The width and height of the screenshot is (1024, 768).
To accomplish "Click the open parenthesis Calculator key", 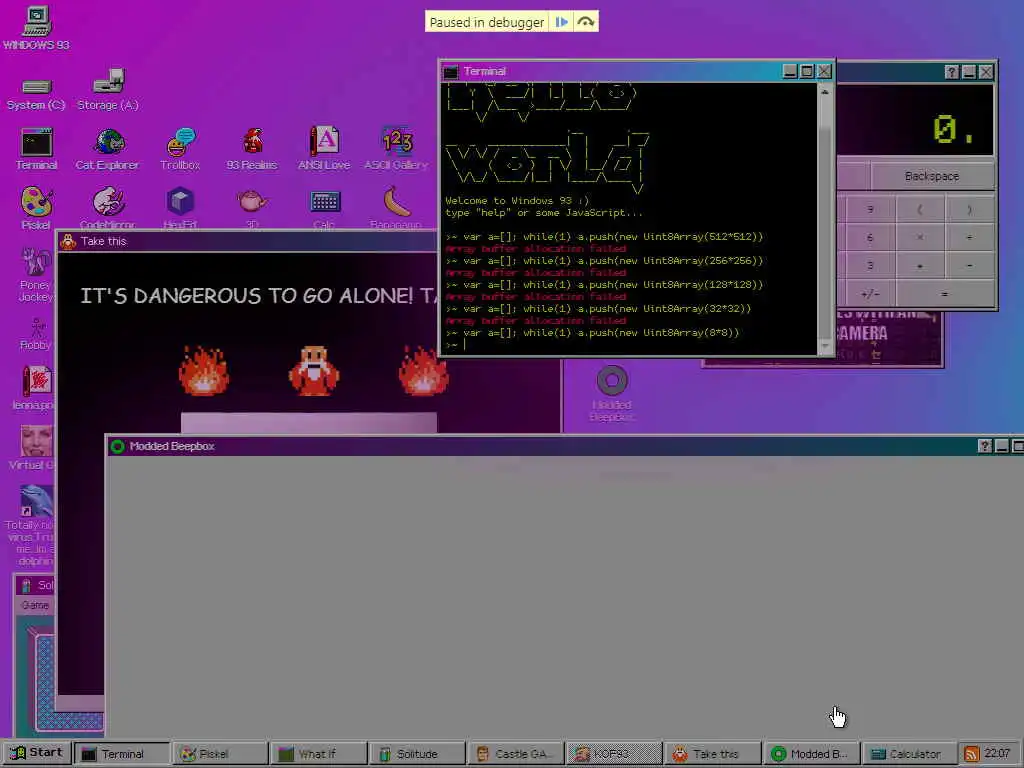I will (920, 210).
